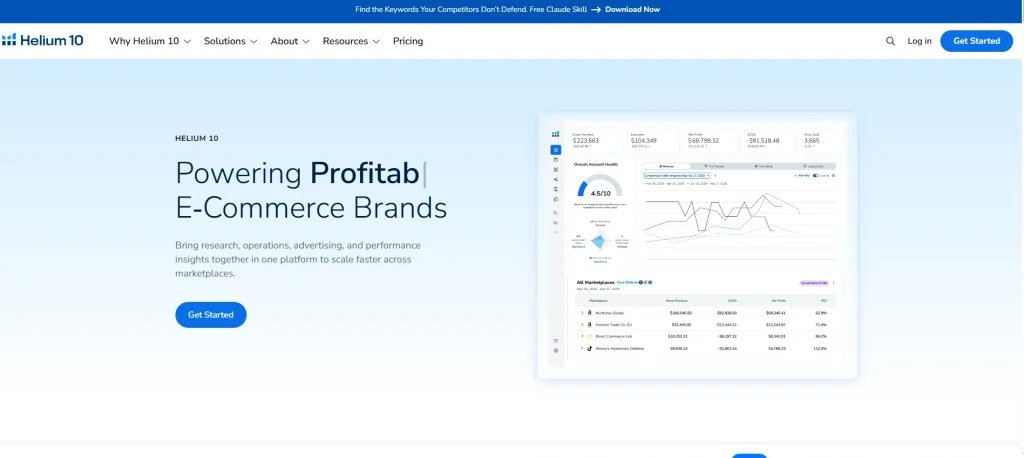This screenshot has height=458, width=1024.
Task: Click the hero Get Started button
Action: click(211, 315)
